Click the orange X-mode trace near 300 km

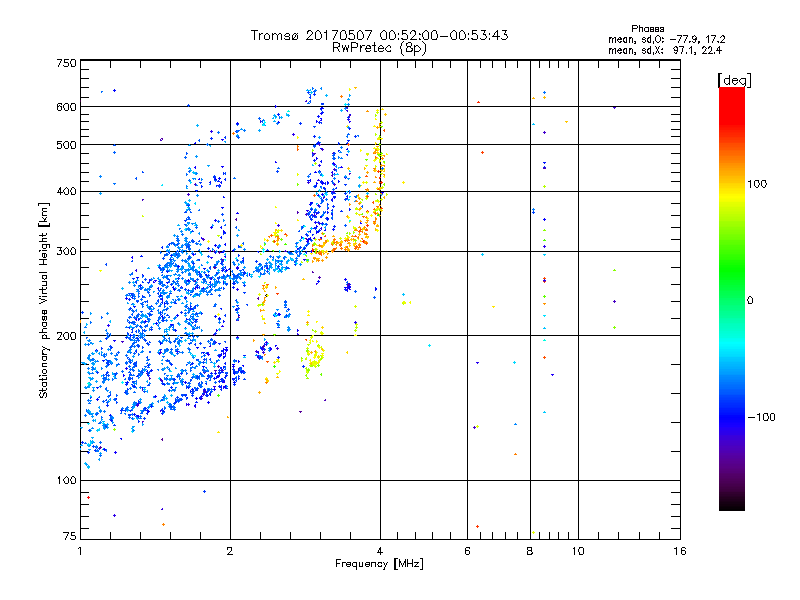339,243
